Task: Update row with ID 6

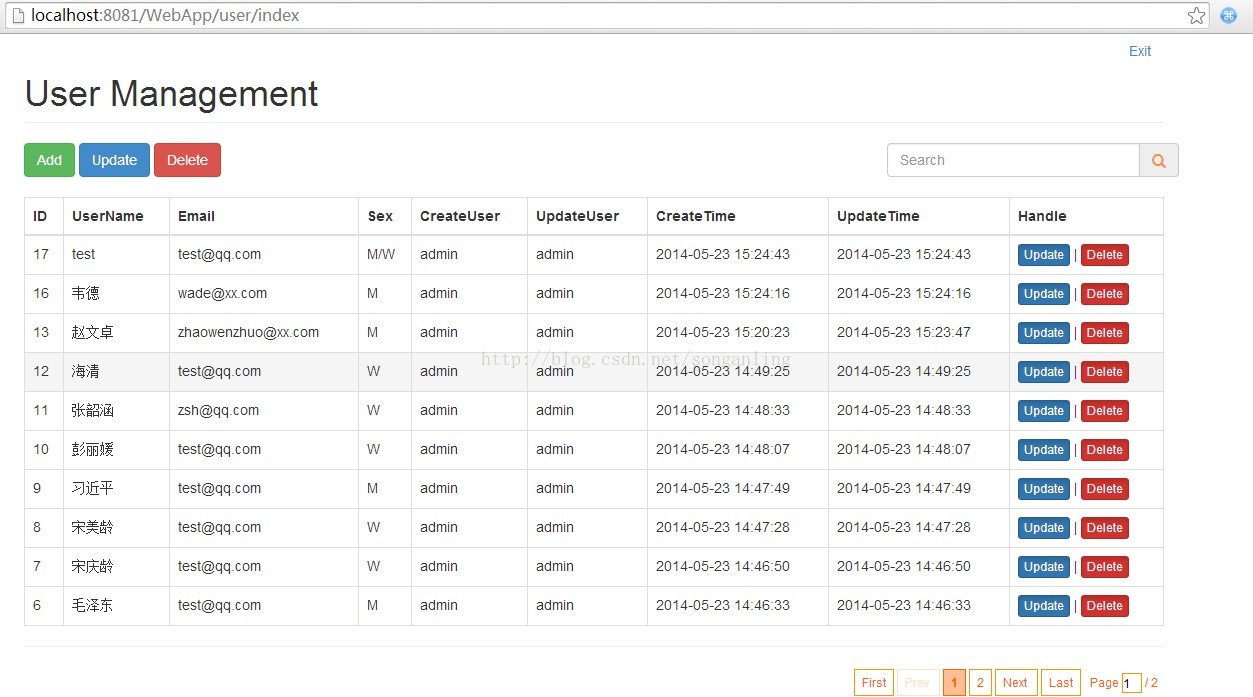Action: click(1043, 606)
